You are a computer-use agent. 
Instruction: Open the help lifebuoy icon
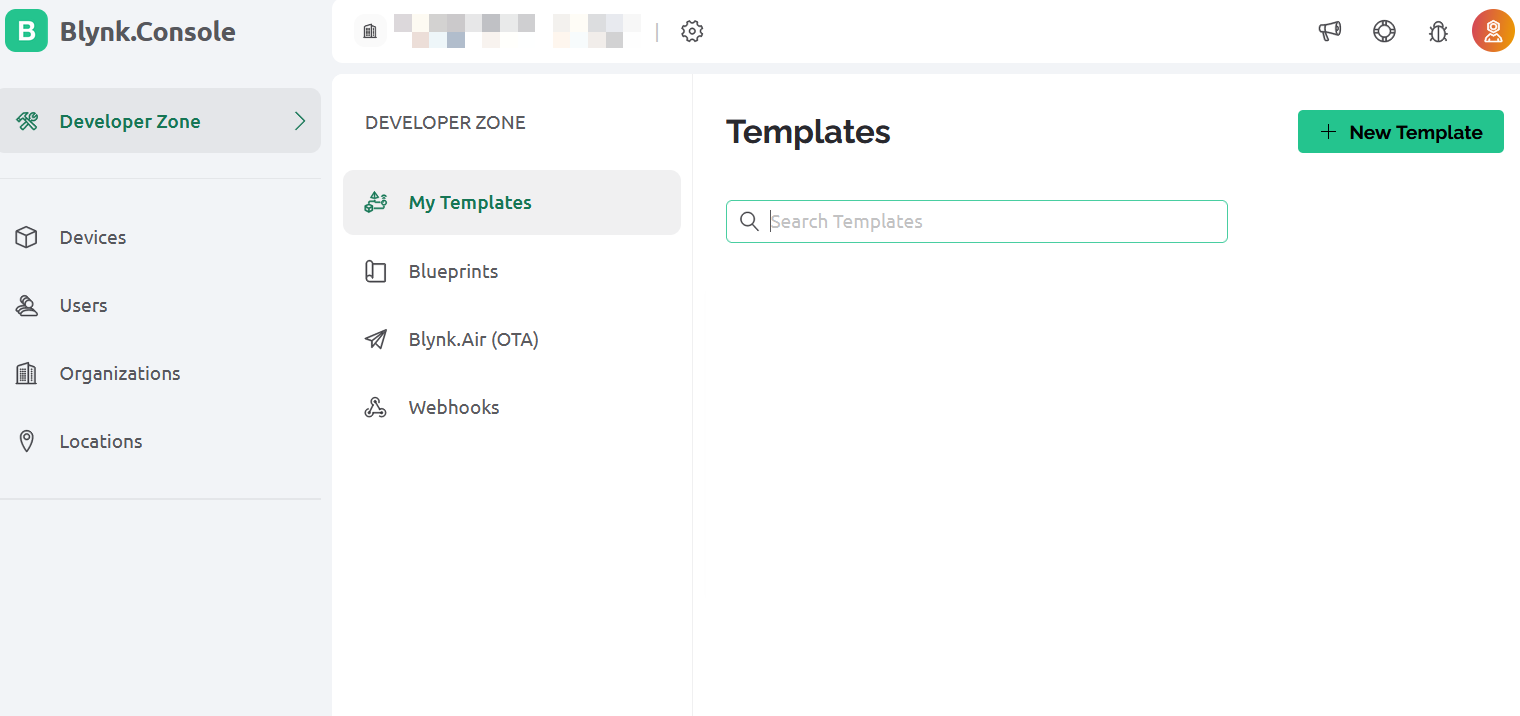(1384, 31)
